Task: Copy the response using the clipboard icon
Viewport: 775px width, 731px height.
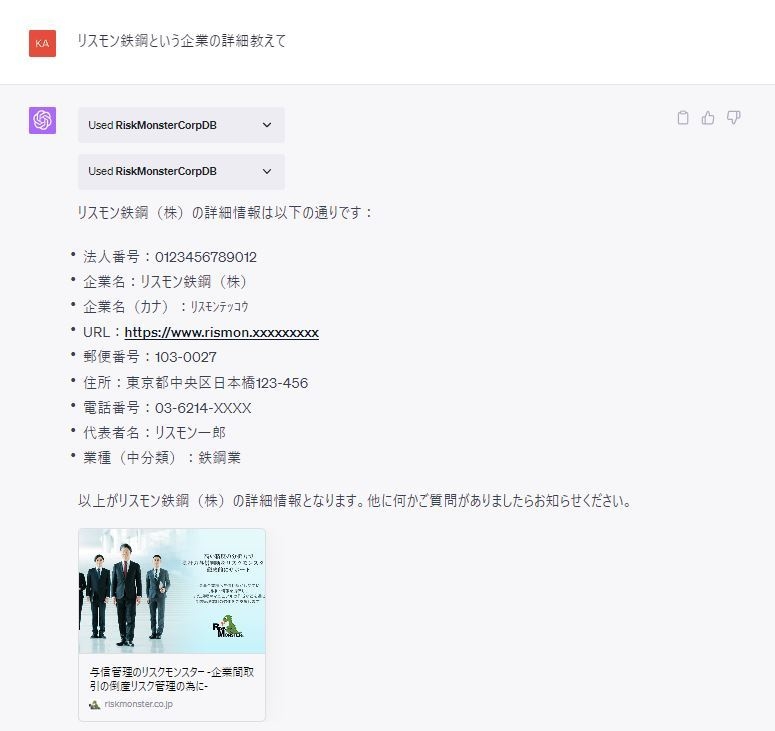Action: pos(683,118)
